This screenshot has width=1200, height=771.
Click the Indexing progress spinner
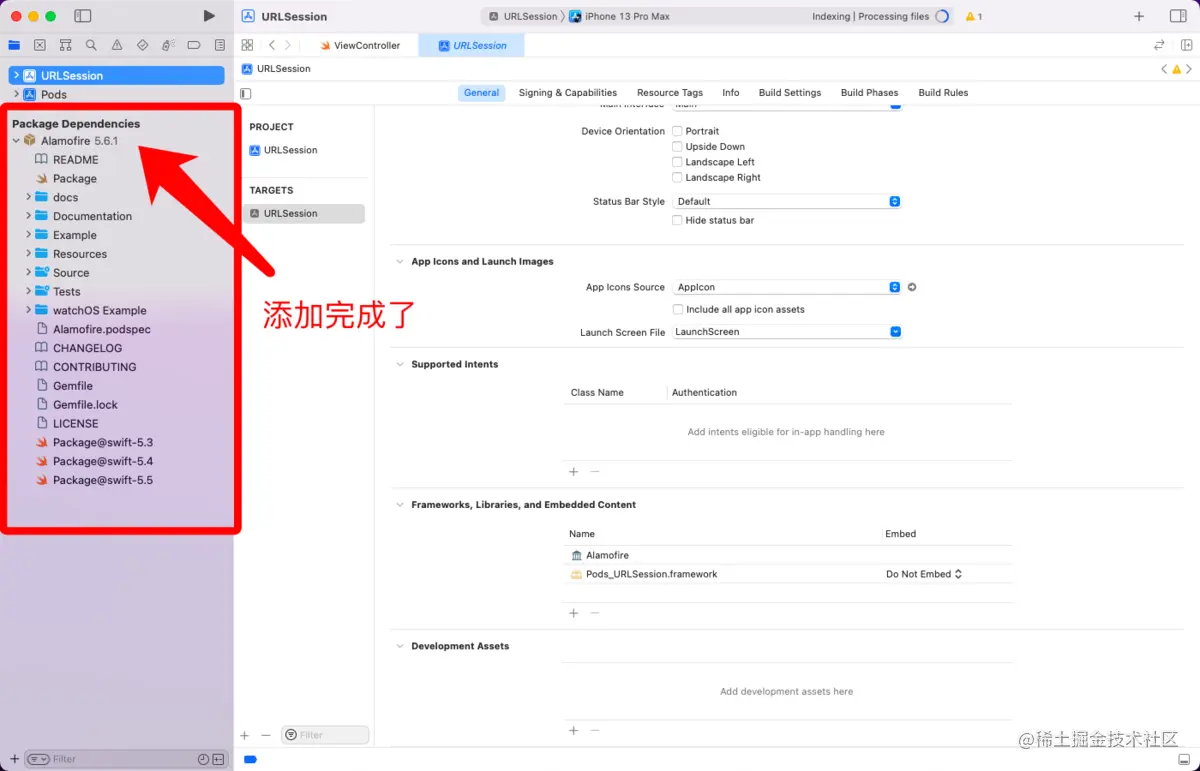pyautogui.click(x=942, y=16)
